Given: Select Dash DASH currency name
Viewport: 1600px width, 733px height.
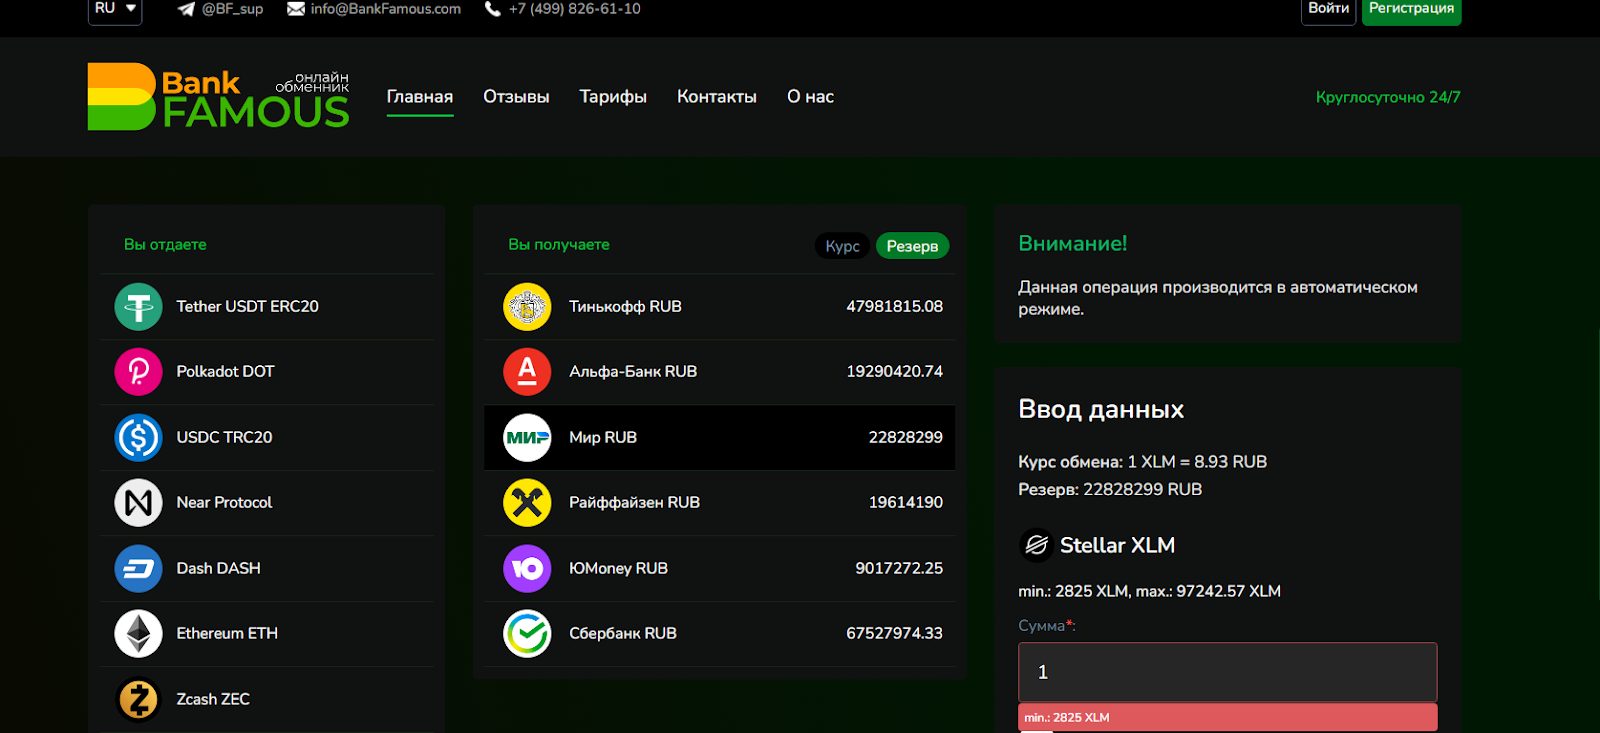Looking at the screenshot, I should point(218,569).
